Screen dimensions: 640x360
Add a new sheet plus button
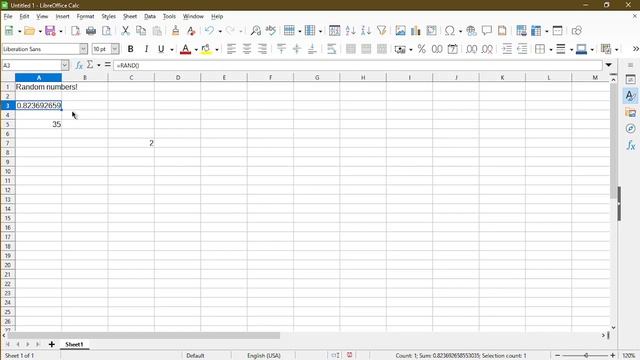tap(51, 344)
